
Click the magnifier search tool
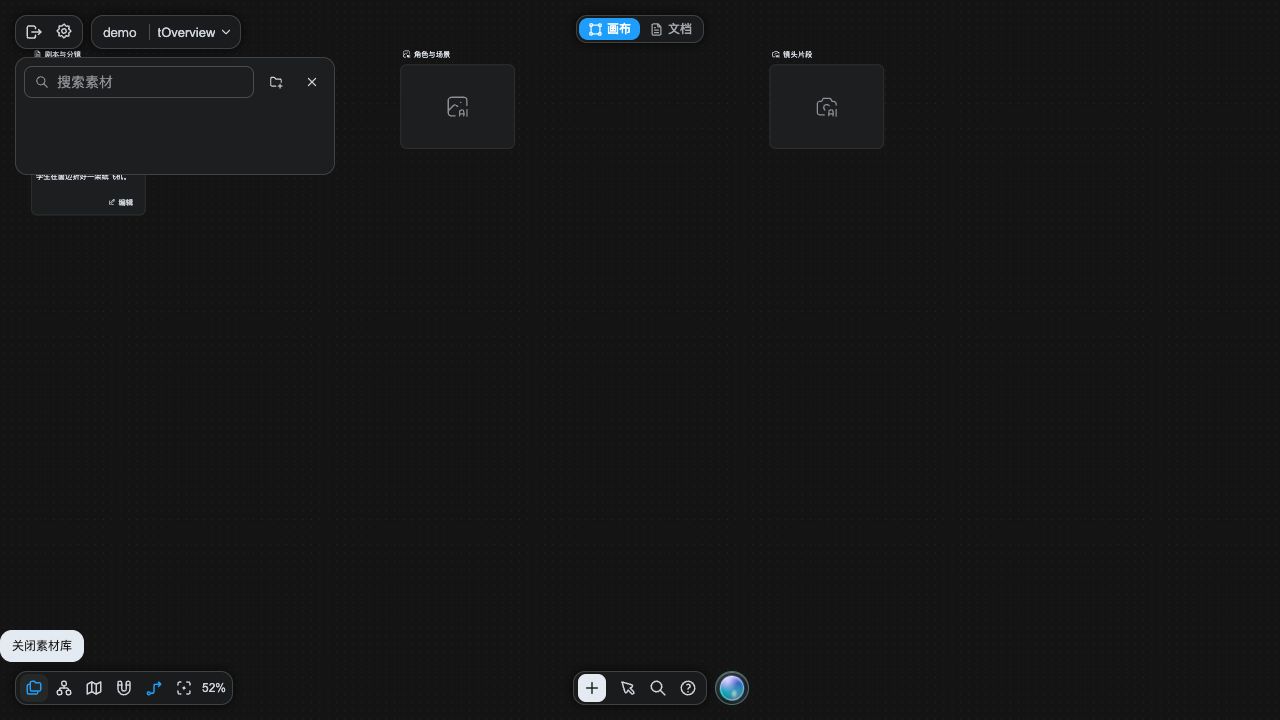[658, 688]
